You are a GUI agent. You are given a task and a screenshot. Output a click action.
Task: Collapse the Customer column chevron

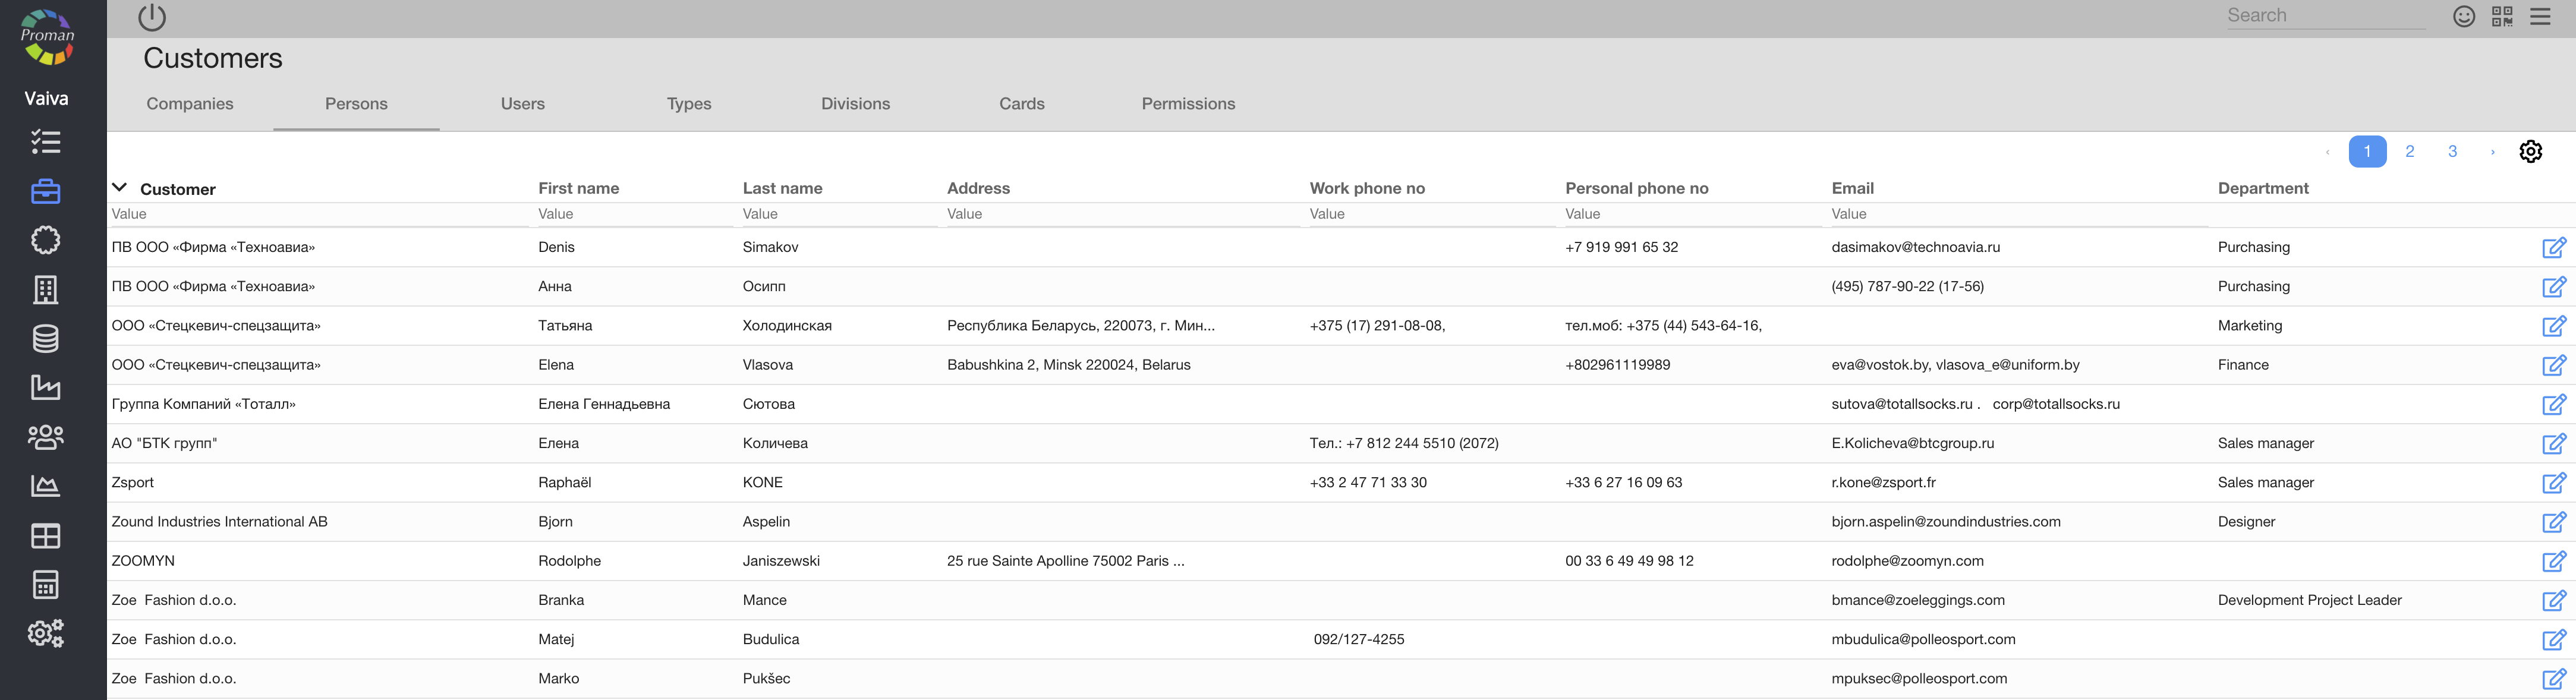[x=120, y=188]
